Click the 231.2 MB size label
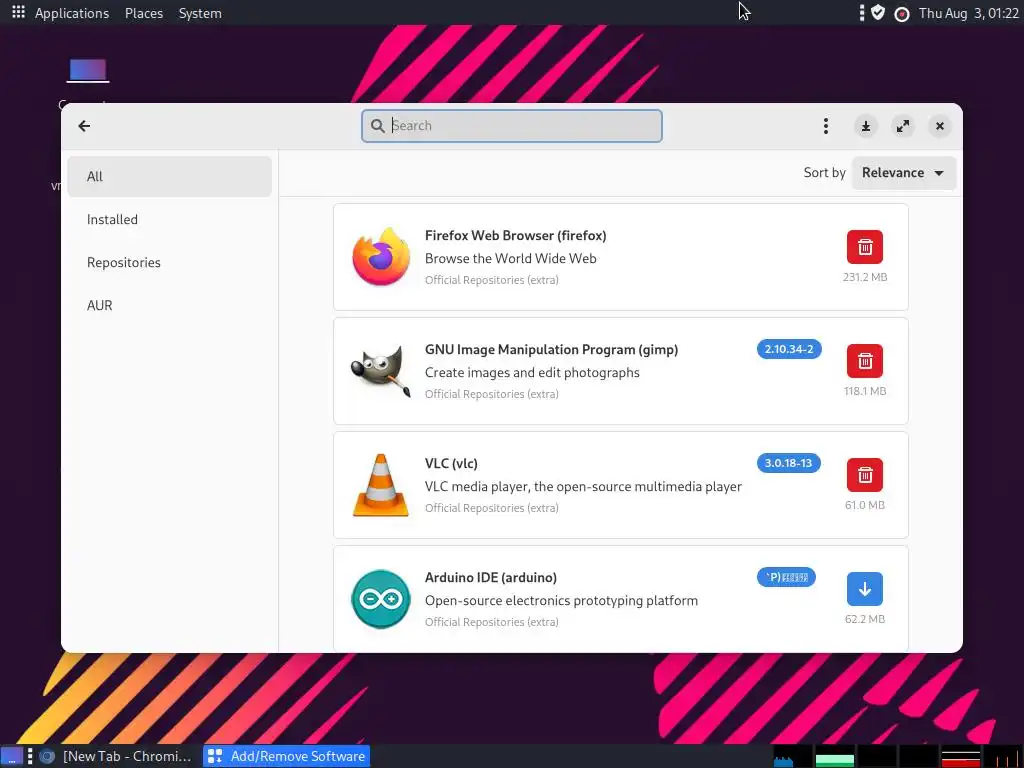This screenshot has width=1024, height=768. pyautogui.click(x=865, y=278)
